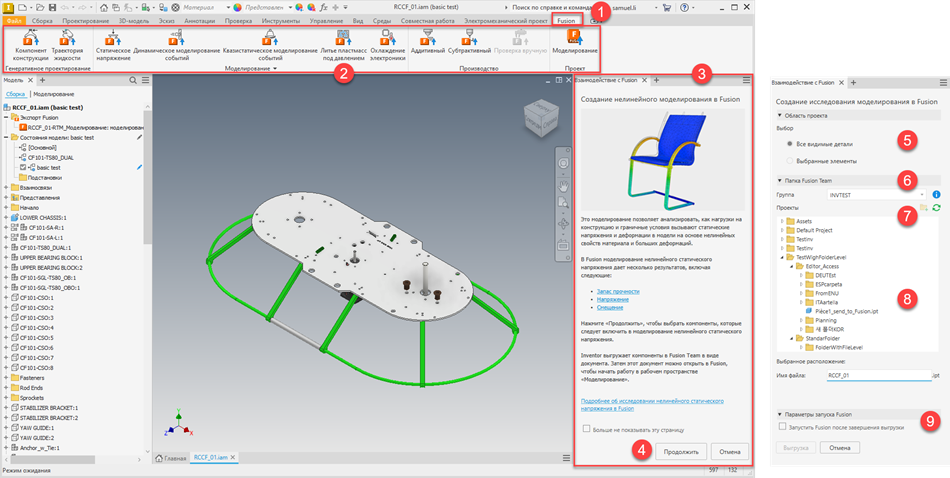Choose the Аддитивный manufacturing tool
The image size is (950, 478).
click(x=428, y=42)
